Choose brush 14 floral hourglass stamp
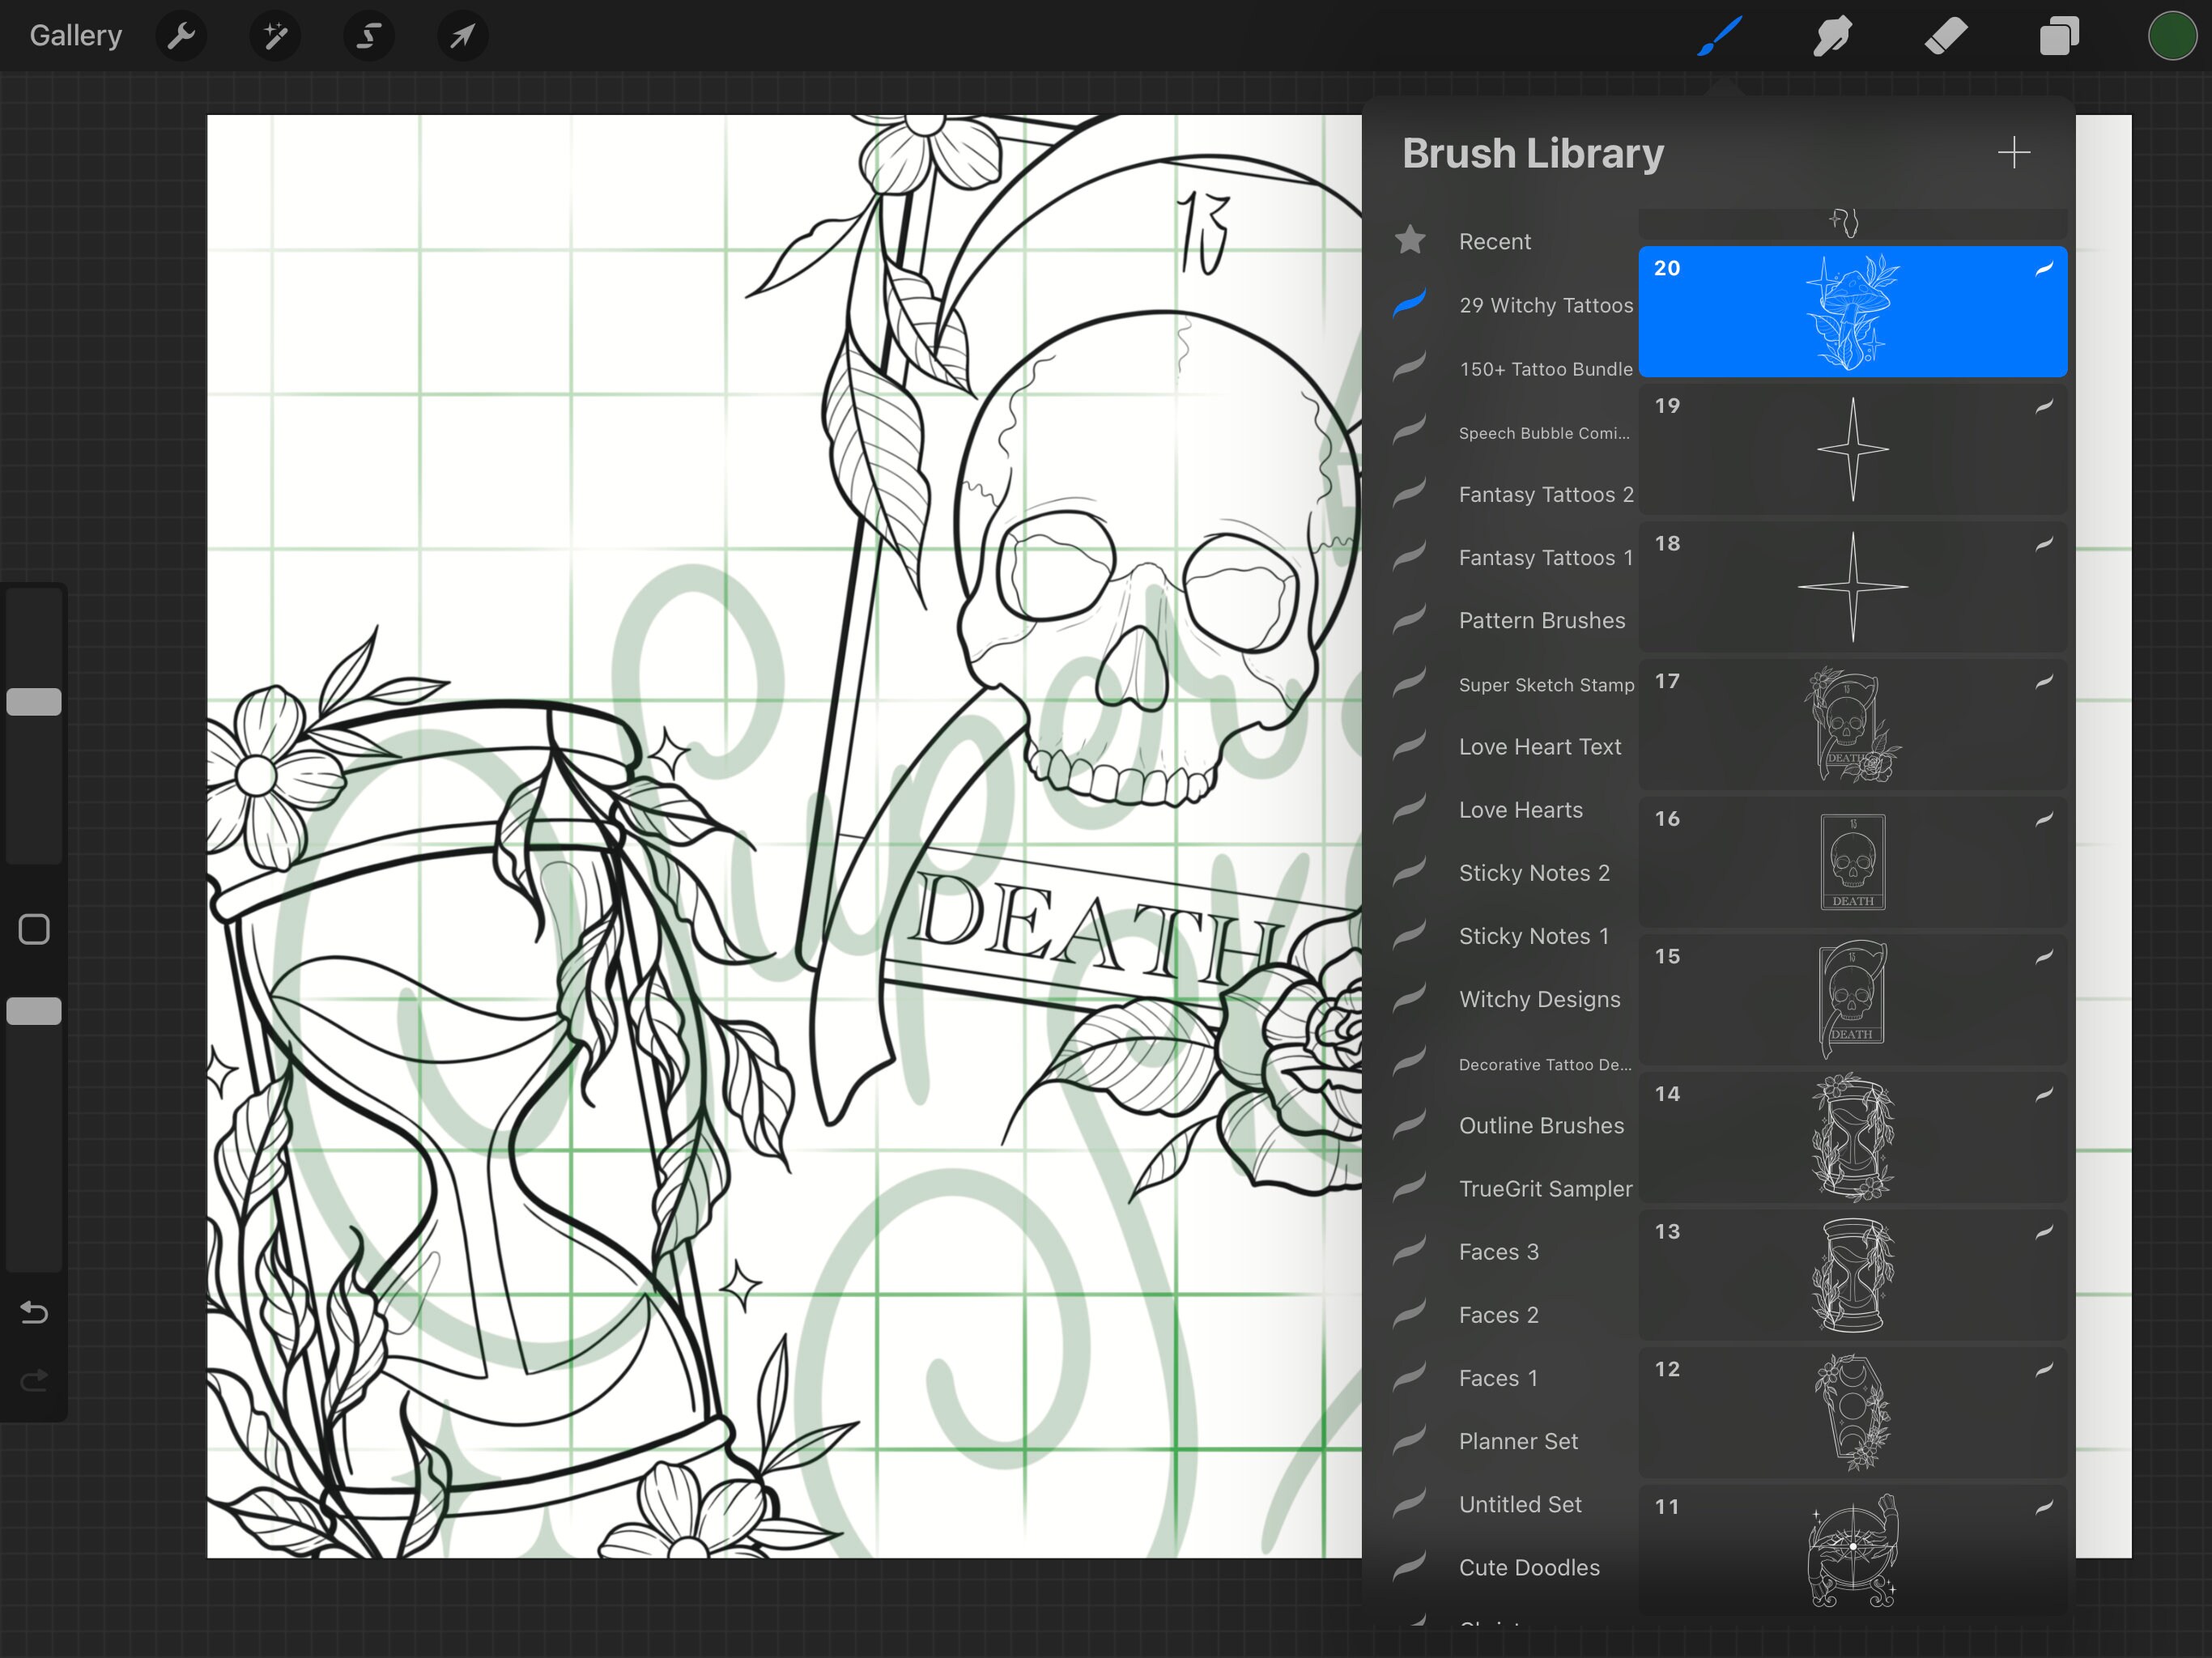The image size is (2212, 1658). click(1853, 1137)
